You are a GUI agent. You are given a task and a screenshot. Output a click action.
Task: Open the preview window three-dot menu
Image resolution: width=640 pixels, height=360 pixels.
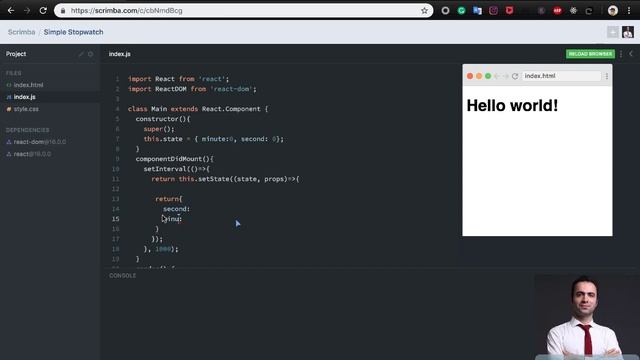click(607, 76)
